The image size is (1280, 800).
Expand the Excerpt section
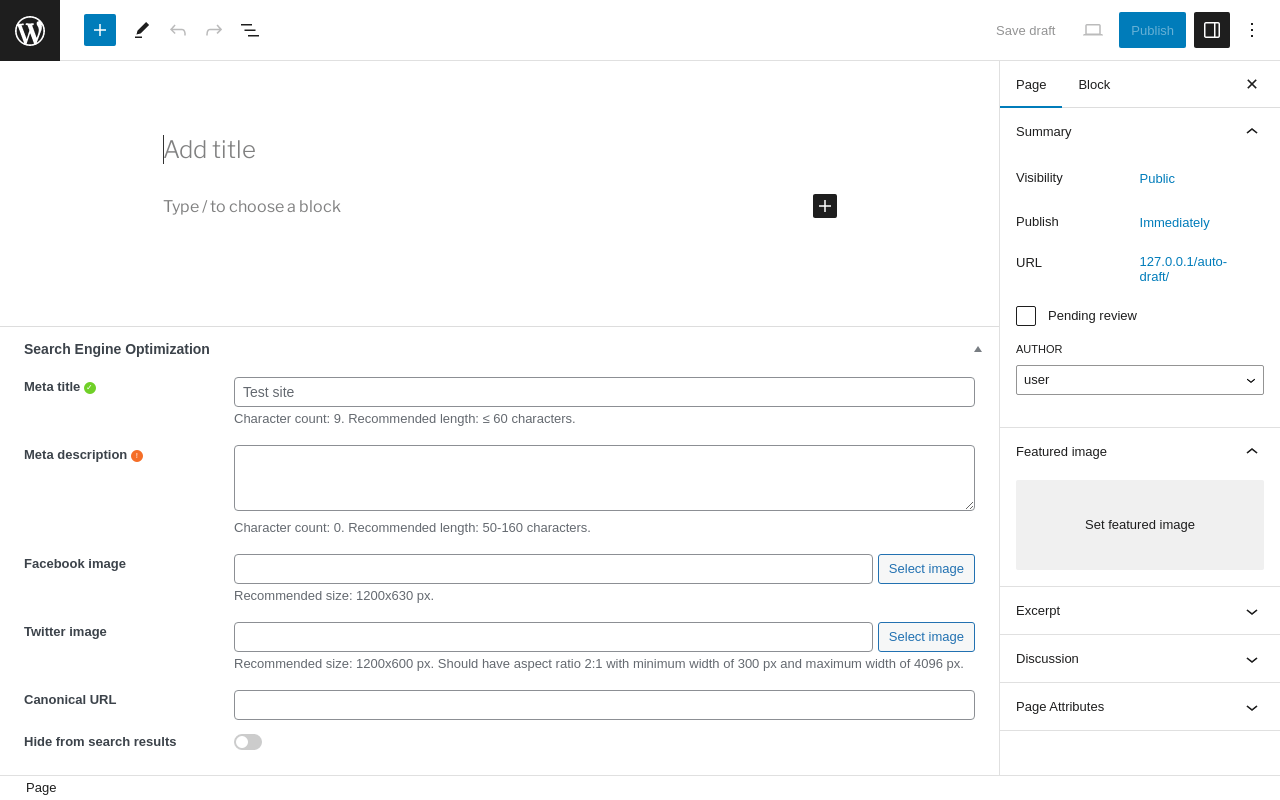[x=1140, y=611]
